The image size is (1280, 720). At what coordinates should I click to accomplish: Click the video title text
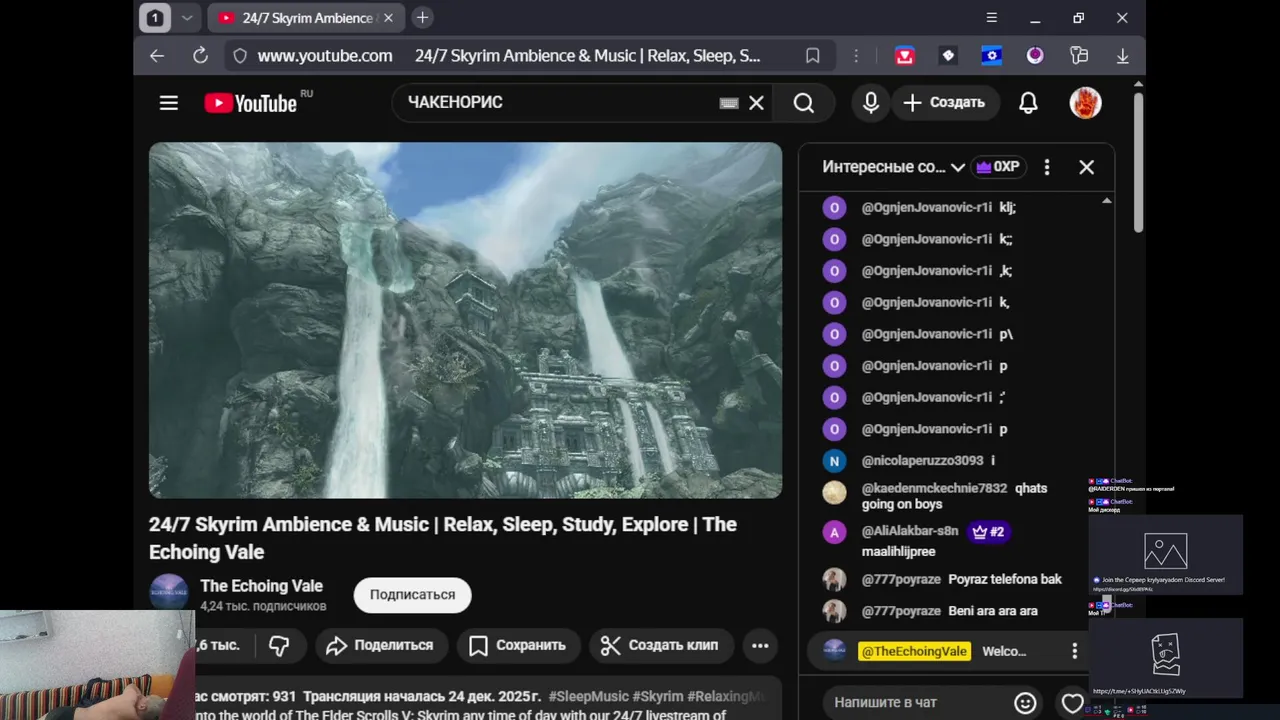pos(443,538)
